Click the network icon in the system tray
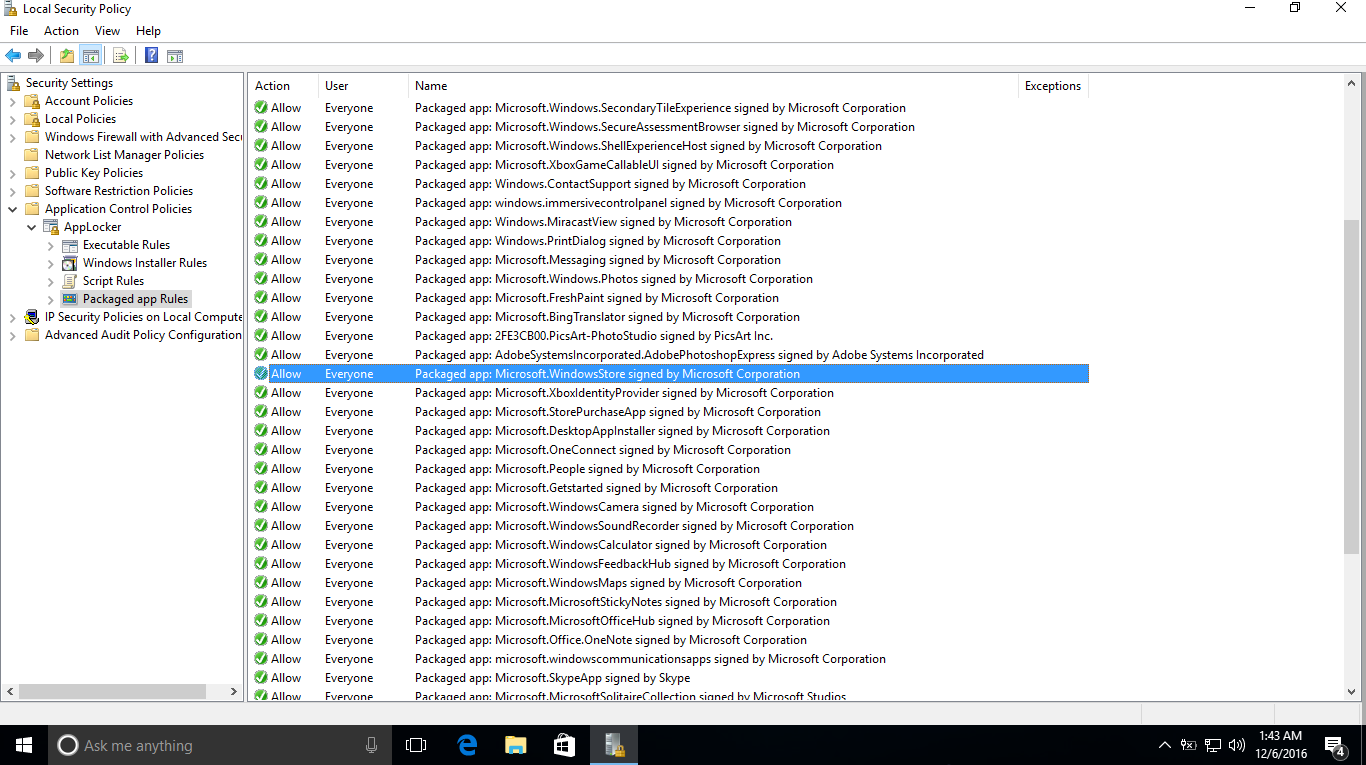1366x765 pixels. pos(1213,745)
